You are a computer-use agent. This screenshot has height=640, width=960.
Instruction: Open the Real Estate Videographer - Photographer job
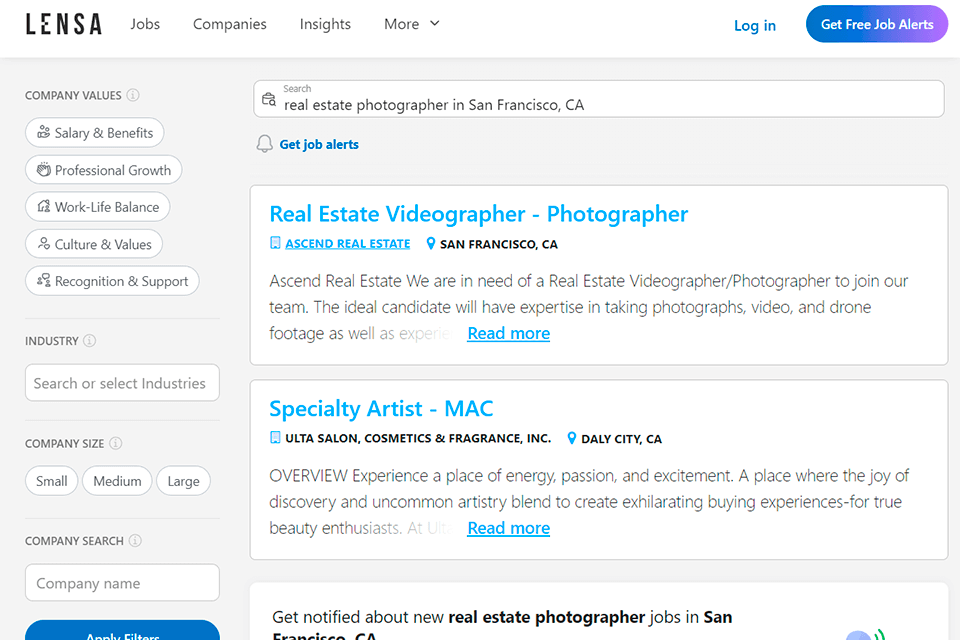[x=479, y=214]
